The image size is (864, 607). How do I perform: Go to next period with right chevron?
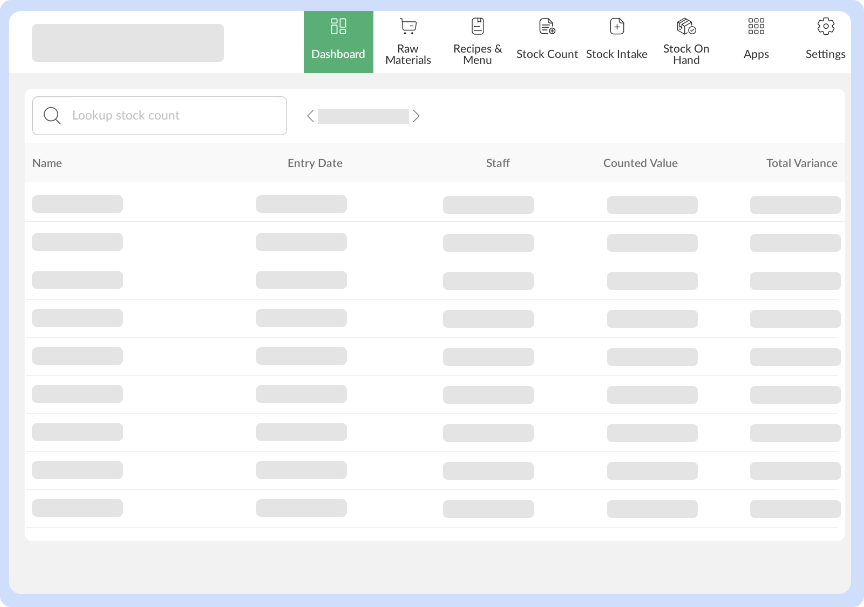coord(416,116)
